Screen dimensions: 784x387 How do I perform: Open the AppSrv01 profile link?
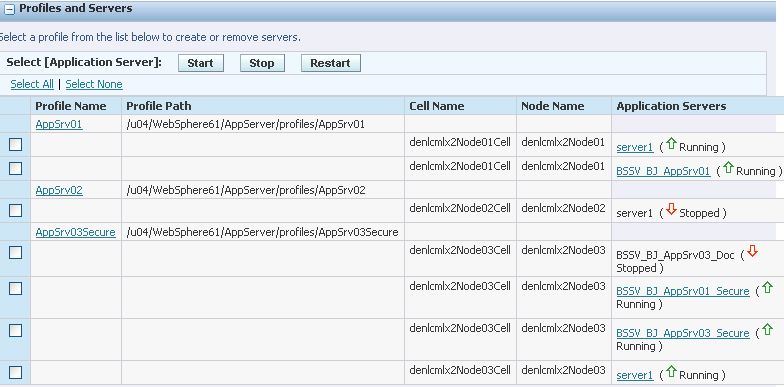[59, 124]
